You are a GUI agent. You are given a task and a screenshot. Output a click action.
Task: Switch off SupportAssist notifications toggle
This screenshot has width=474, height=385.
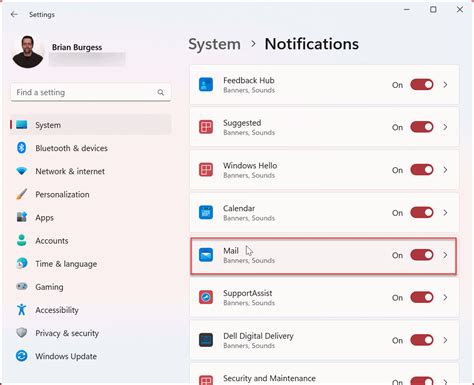pos(422,297)
